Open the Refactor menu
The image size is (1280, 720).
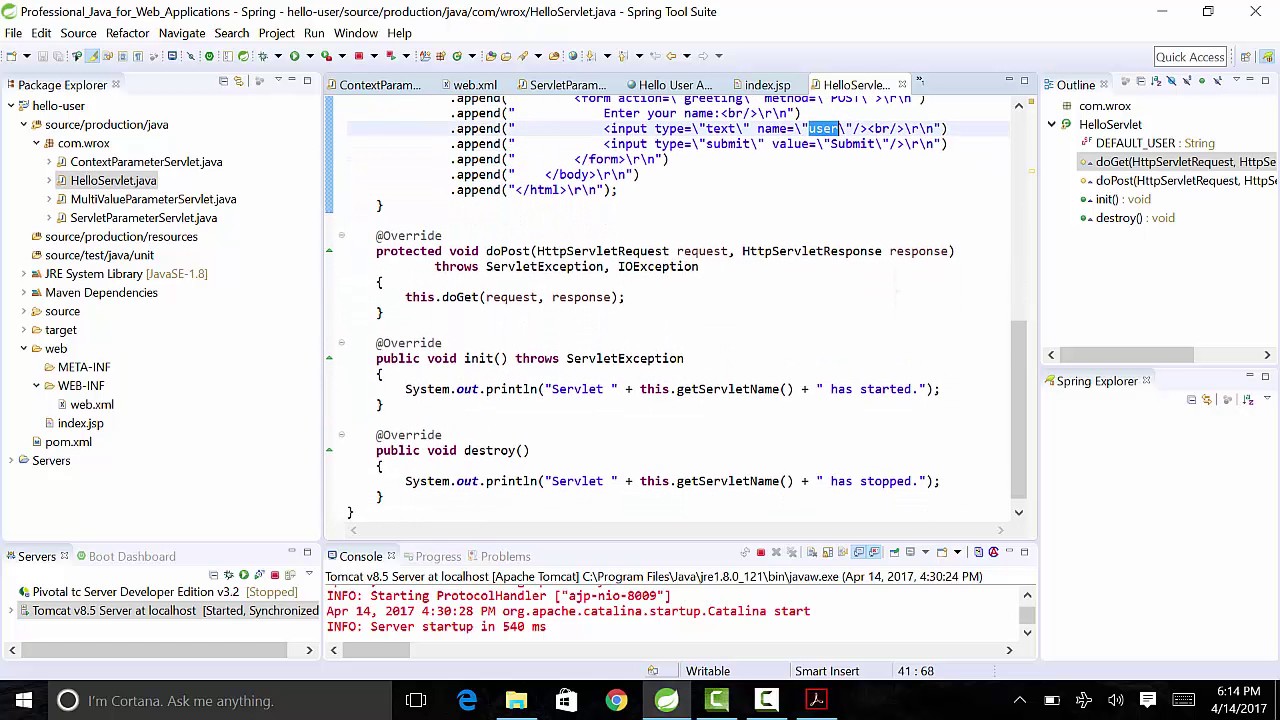click(x=127, y=33)
